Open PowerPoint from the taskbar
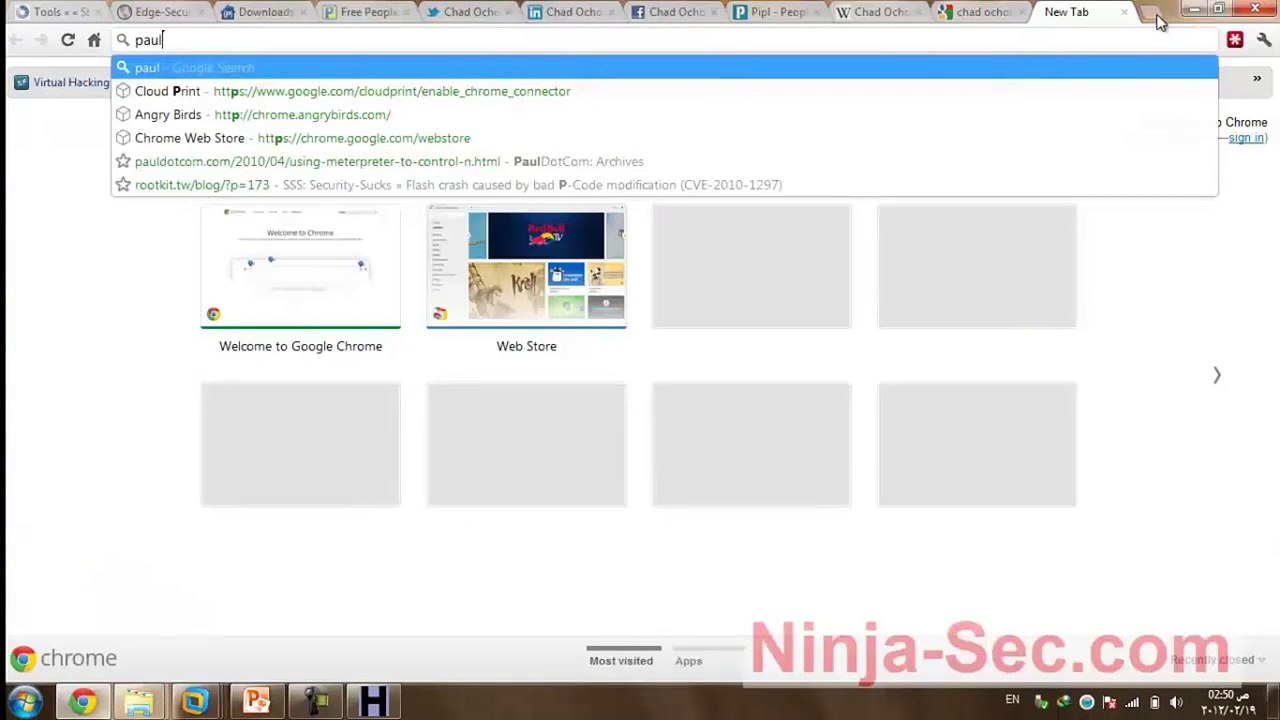This screenshot has height=720, width=1280. click(x=257, y=701)
